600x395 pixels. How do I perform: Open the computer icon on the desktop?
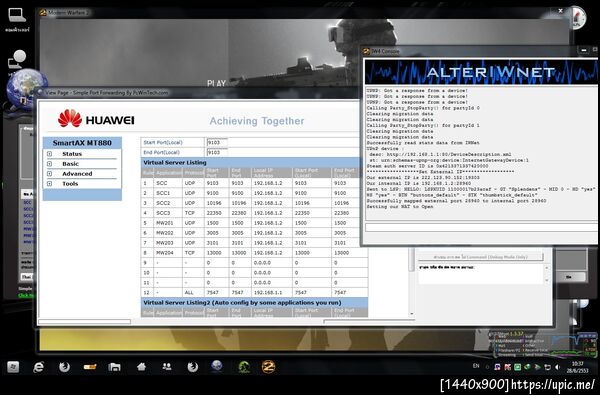coord(17,19)
